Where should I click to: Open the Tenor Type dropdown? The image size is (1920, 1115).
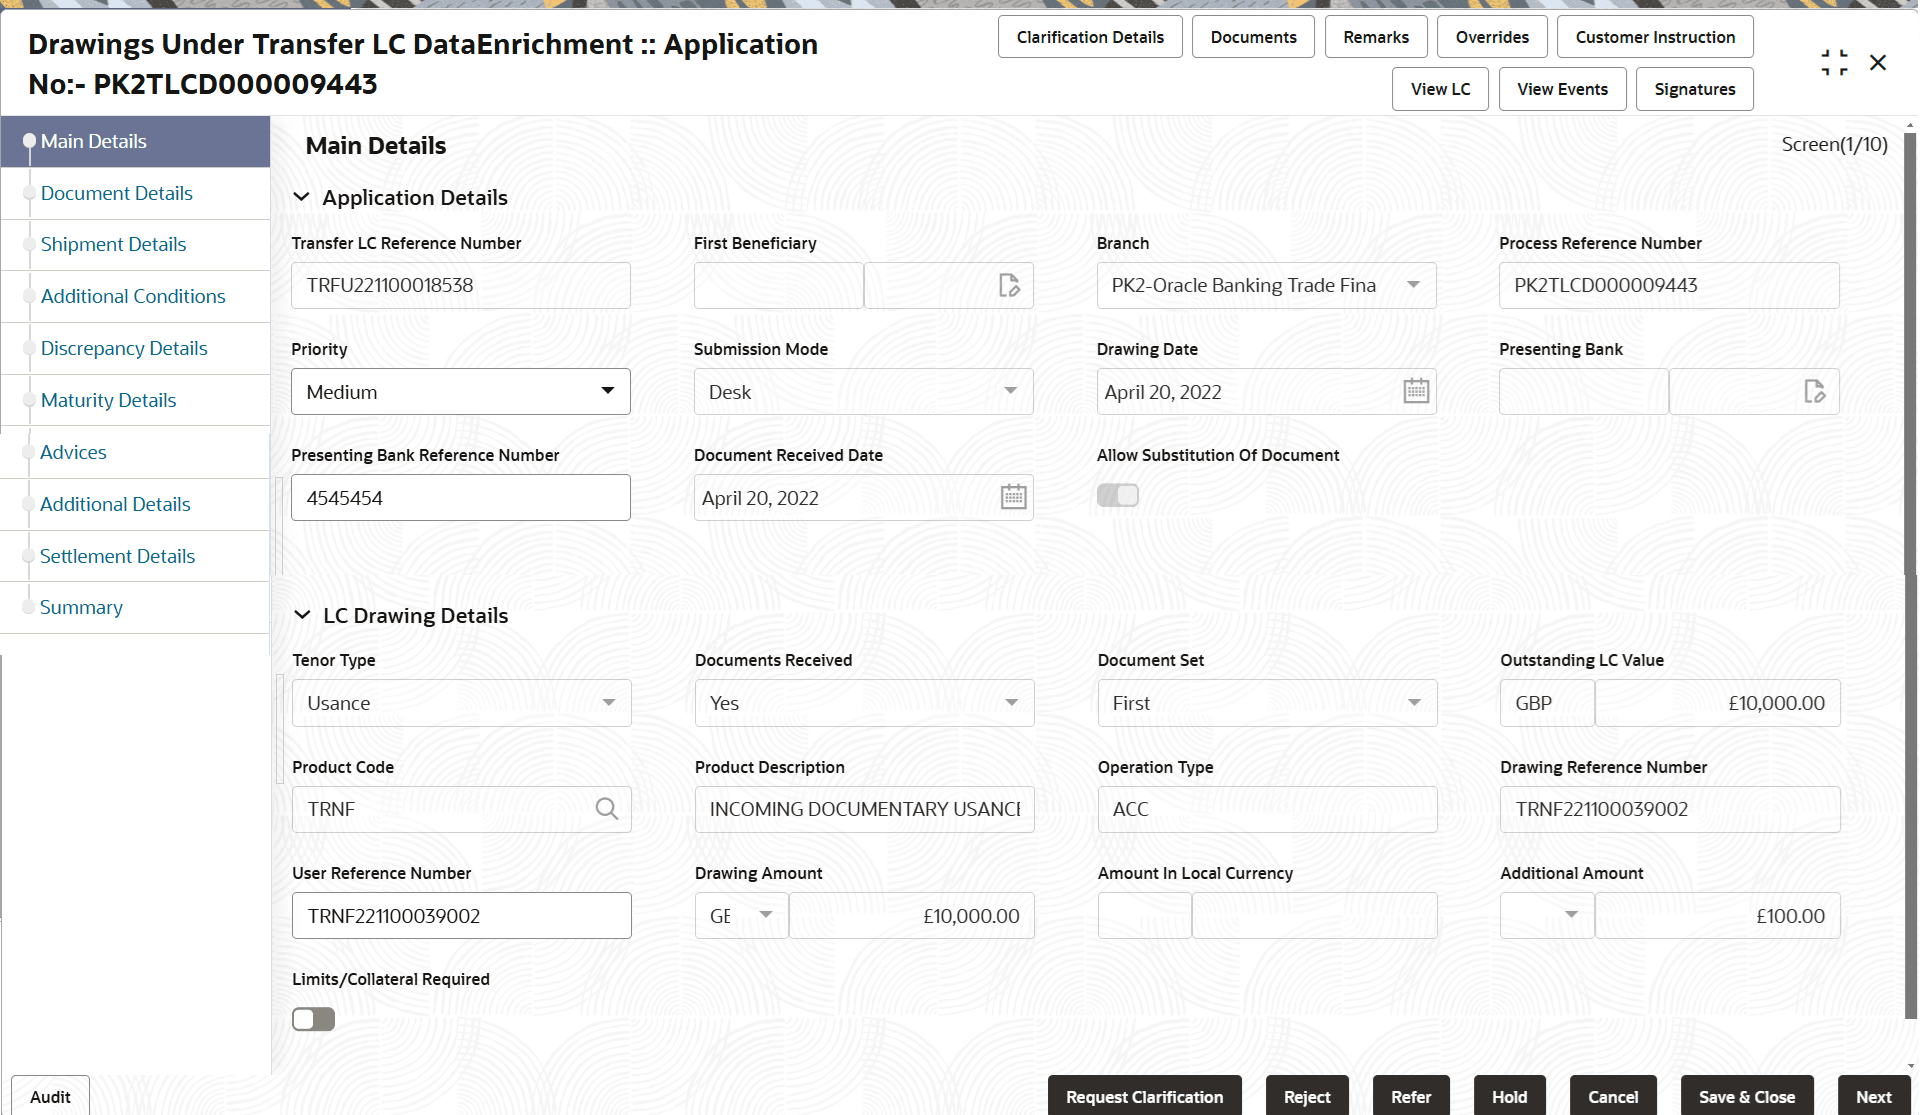(x=608, y=703)
